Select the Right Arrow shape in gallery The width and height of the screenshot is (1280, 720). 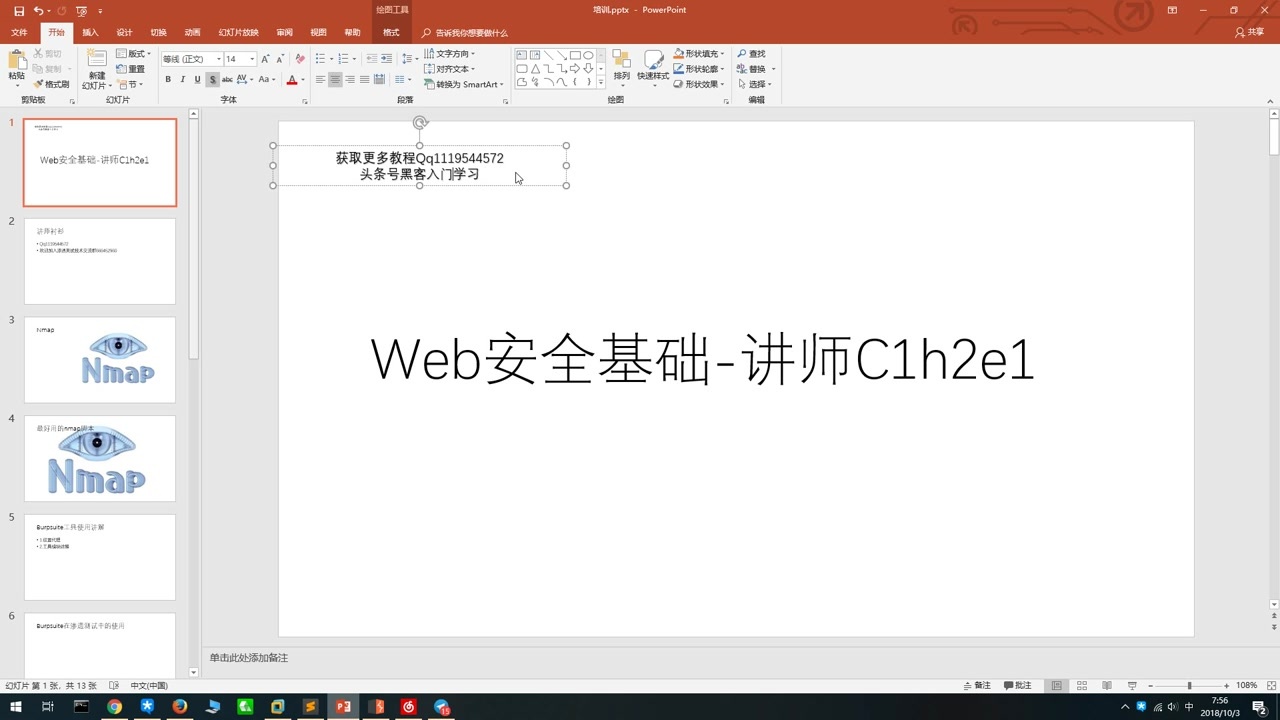pos(575,69)
